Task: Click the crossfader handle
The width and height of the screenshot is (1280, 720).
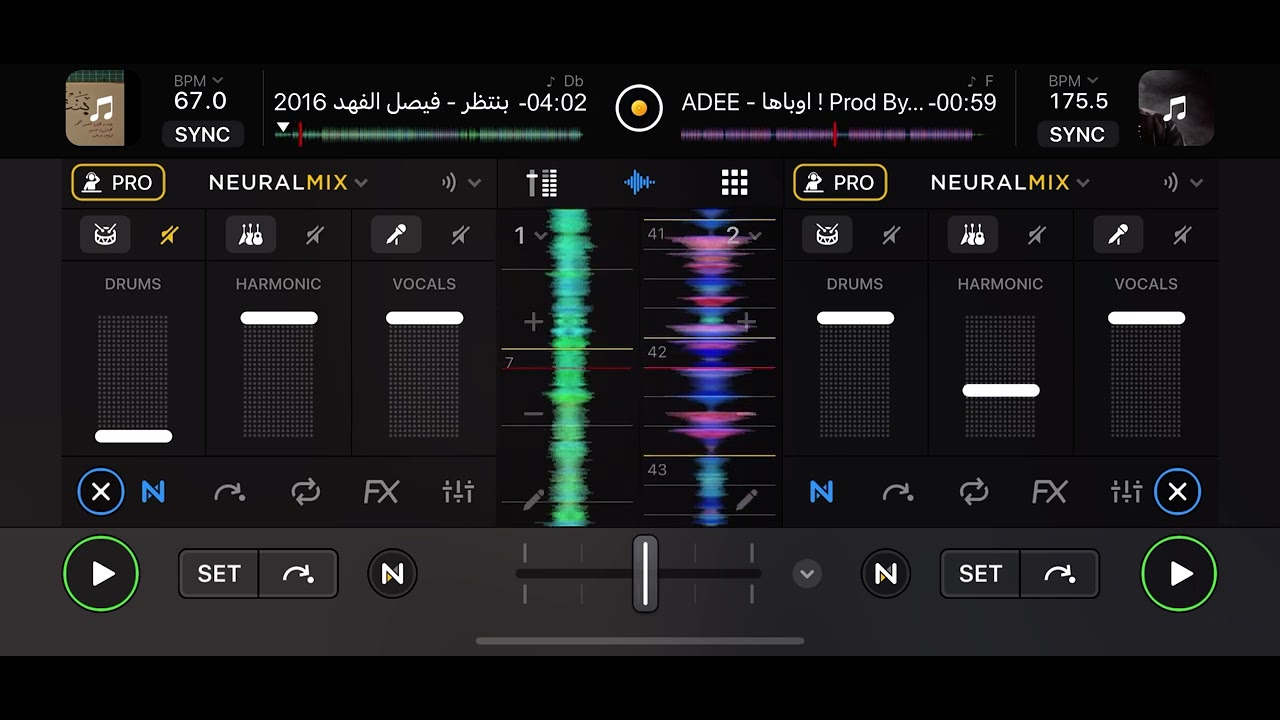Action: pos(645,574)
